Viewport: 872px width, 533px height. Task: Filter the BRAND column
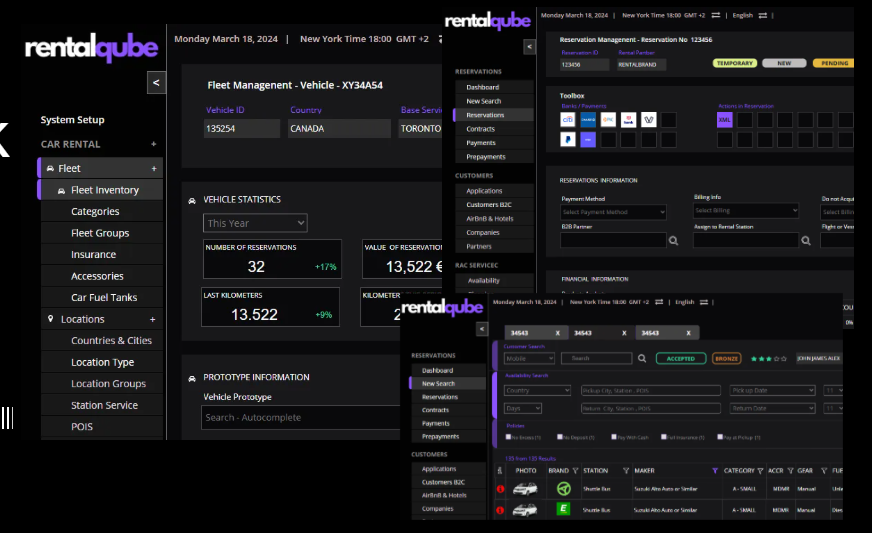pos(576,471)
